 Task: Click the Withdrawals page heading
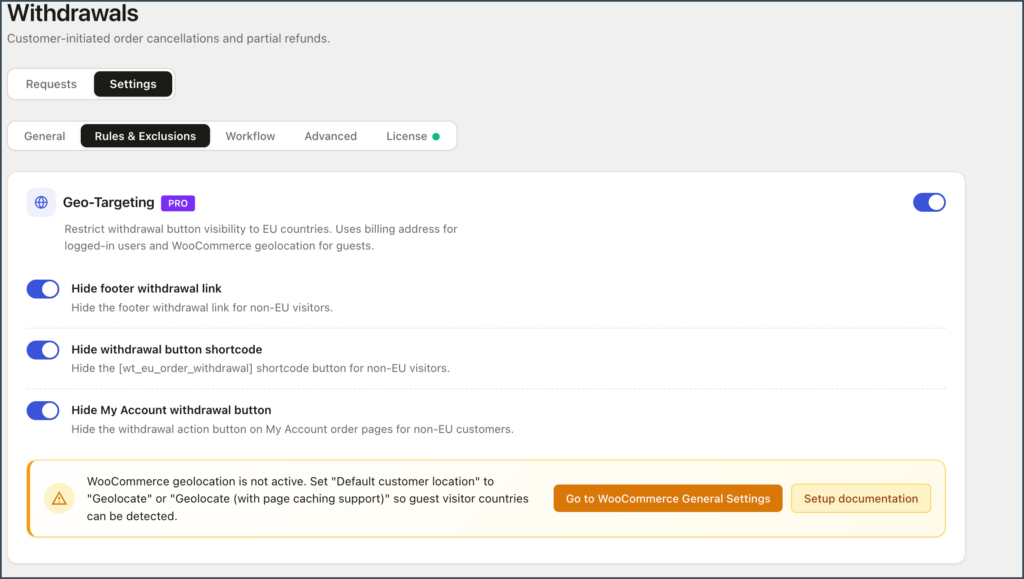coord(73,13)
